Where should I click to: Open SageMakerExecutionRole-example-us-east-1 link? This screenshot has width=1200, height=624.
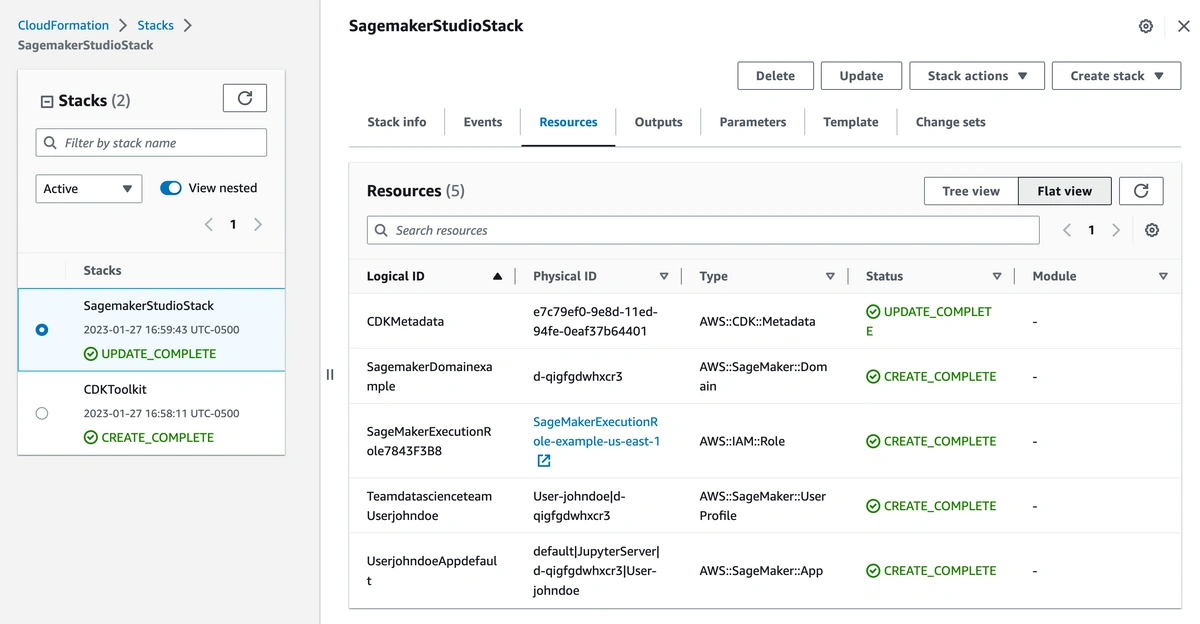tap(597, 431)
